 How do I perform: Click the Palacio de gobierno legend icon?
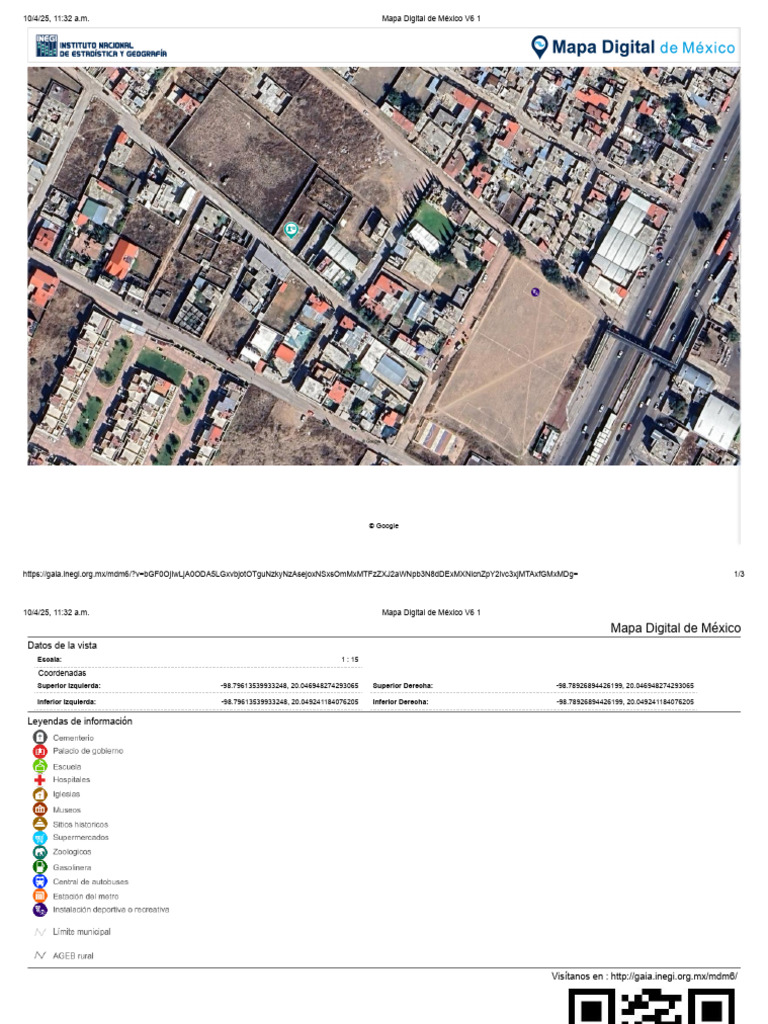click(x=40, y=751)
